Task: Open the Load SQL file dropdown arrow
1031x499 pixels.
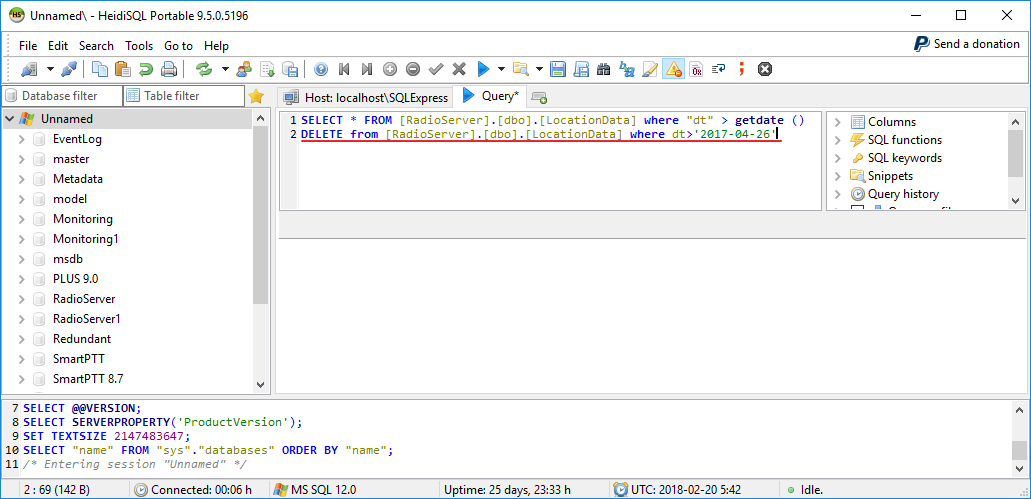Action: coord(540,68)
